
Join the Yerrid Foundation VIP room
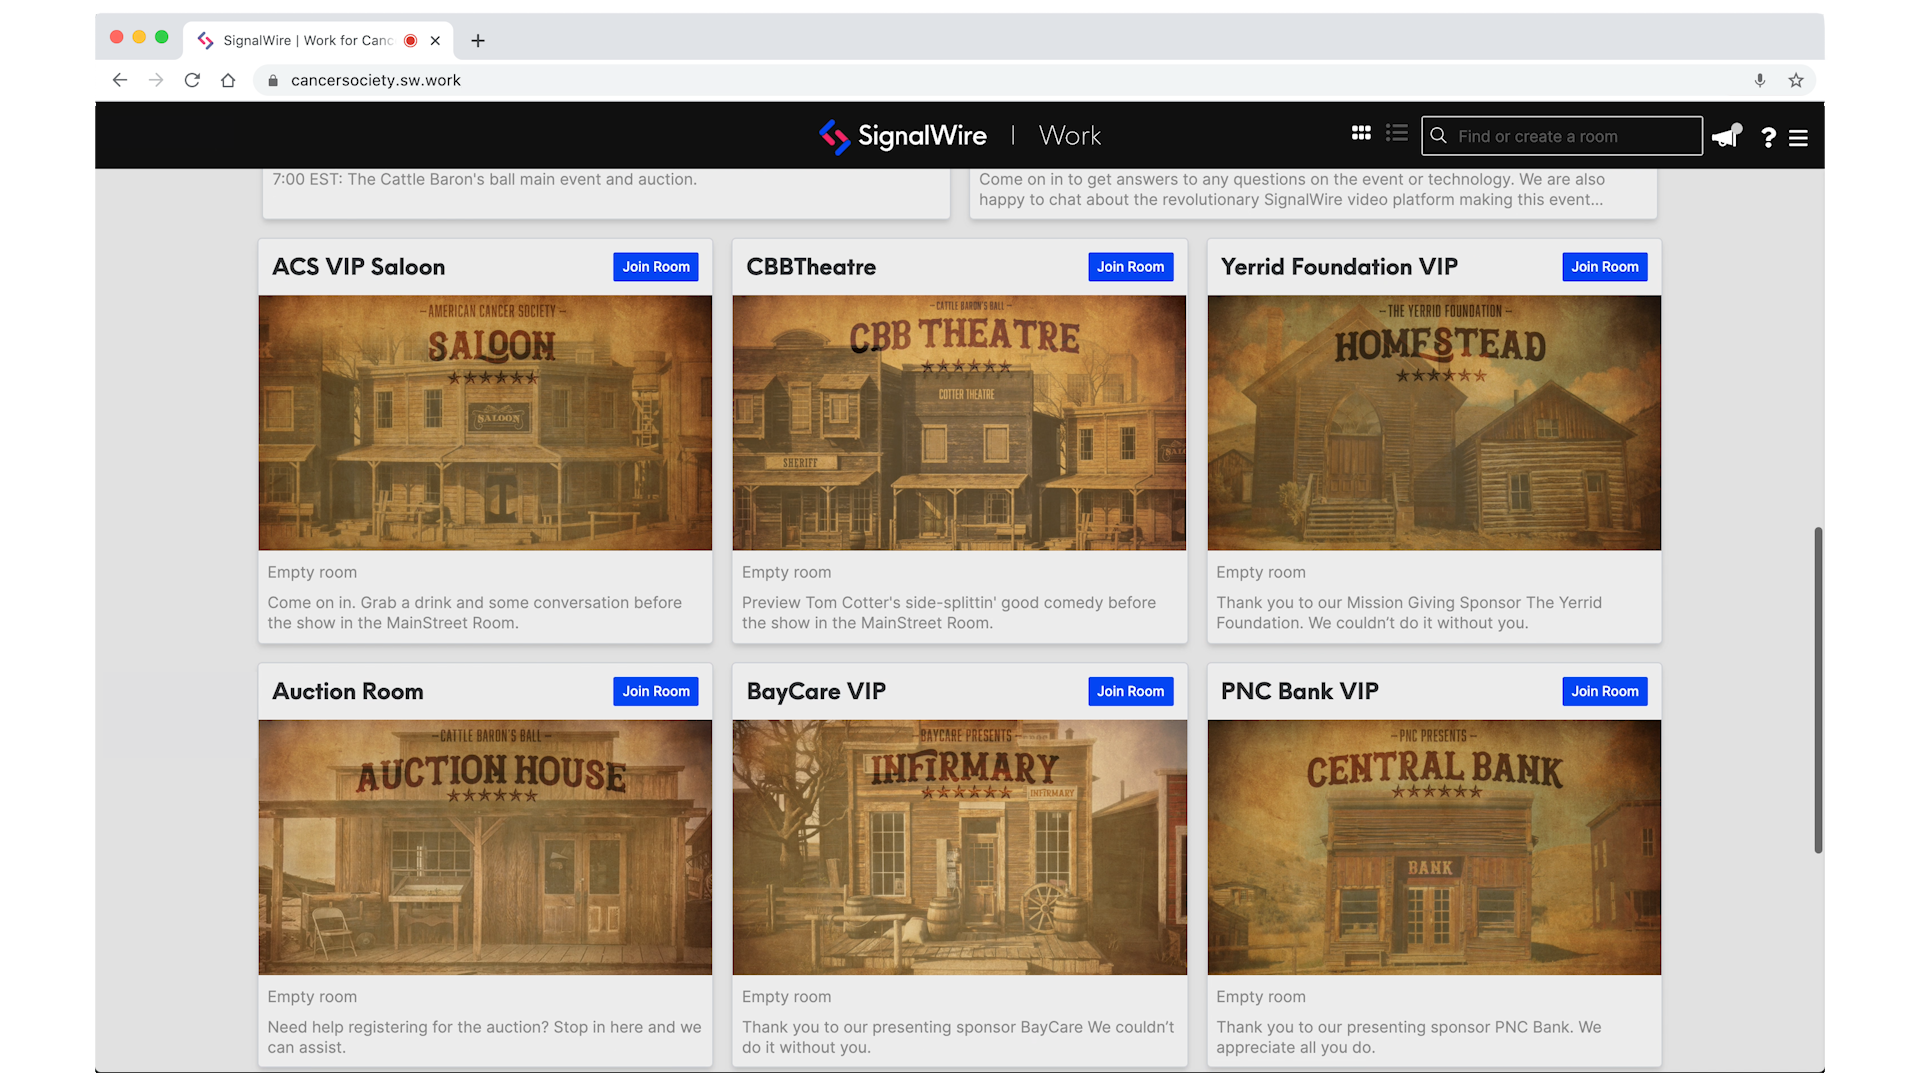pyautogui.click(x=1605, y=267)
